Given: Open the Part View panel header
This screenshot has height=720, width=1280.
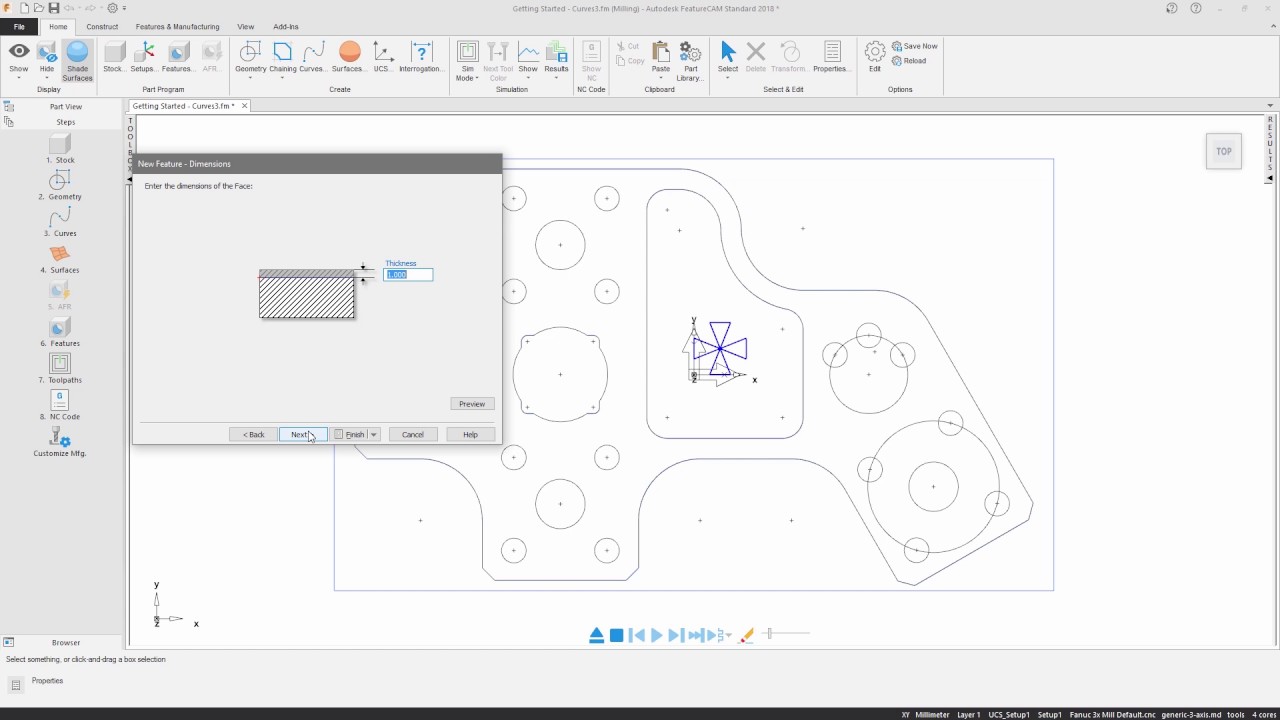Looking at the screenshot, I should 66,106.
